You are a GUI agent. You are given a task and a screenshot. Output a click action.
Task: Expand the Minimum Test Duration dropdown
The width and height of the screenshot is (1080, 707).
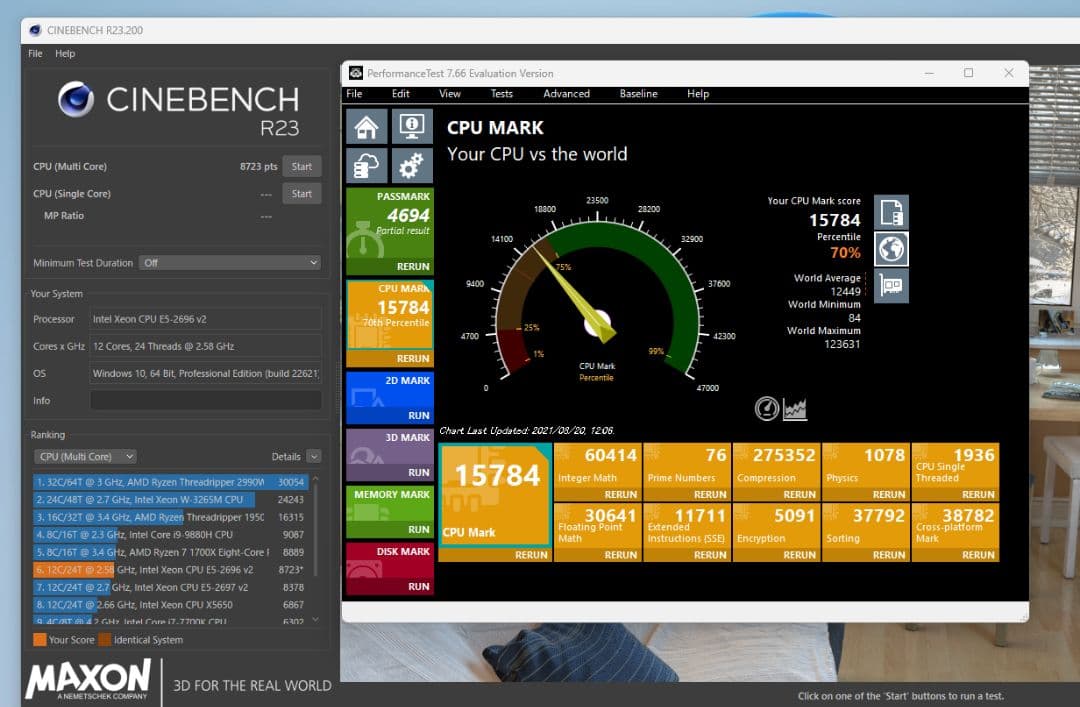click(229, 263)
